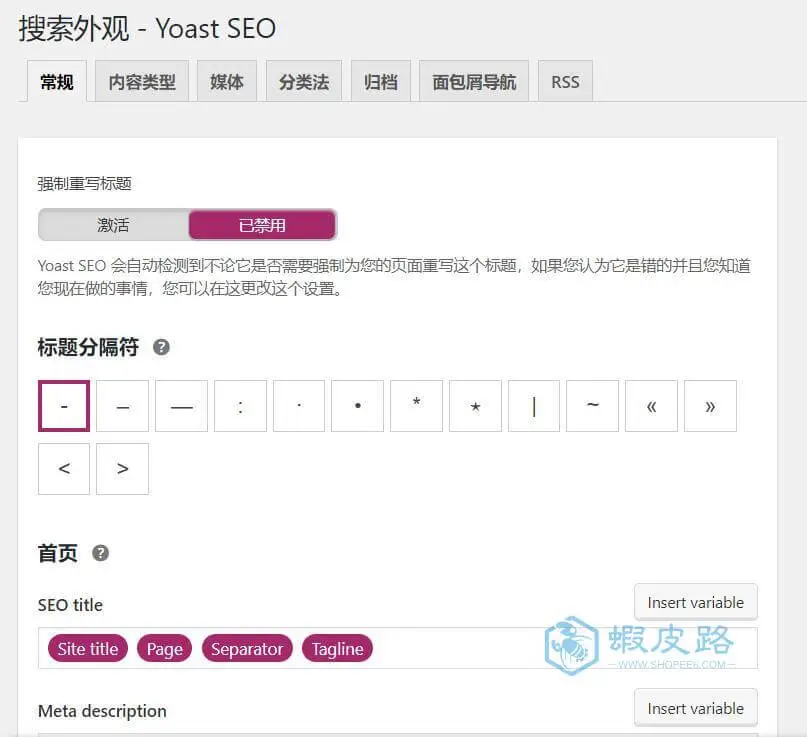Select the 分类法 tab
The width and height of the screenshot is (807, 737).
click(304, 81)
